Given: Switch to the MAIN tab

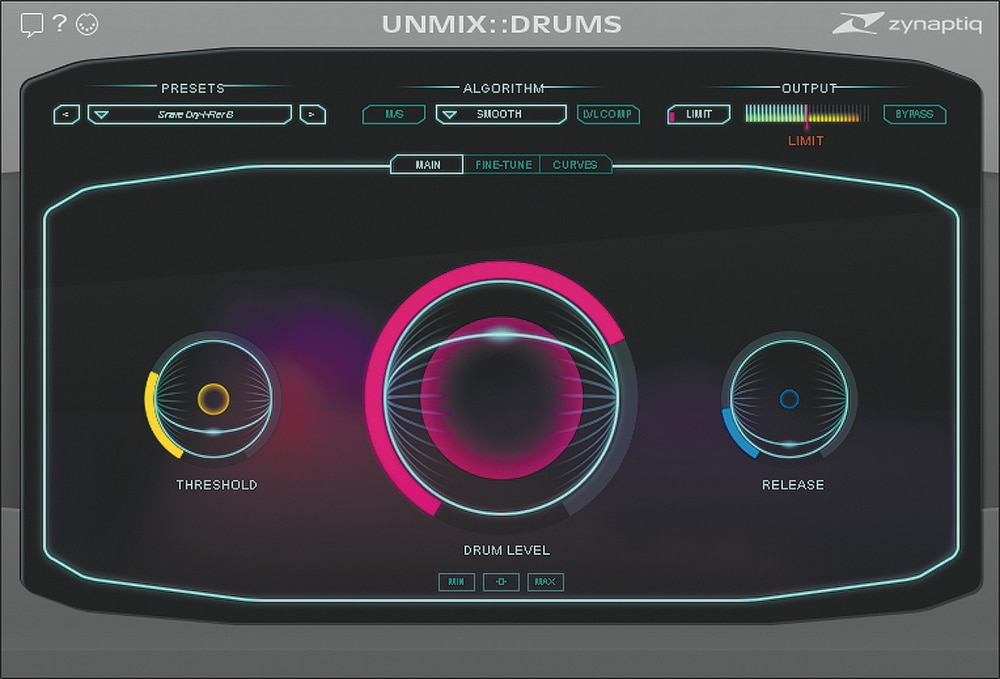Looking at the screenshot, I should (x=427, y=164).
